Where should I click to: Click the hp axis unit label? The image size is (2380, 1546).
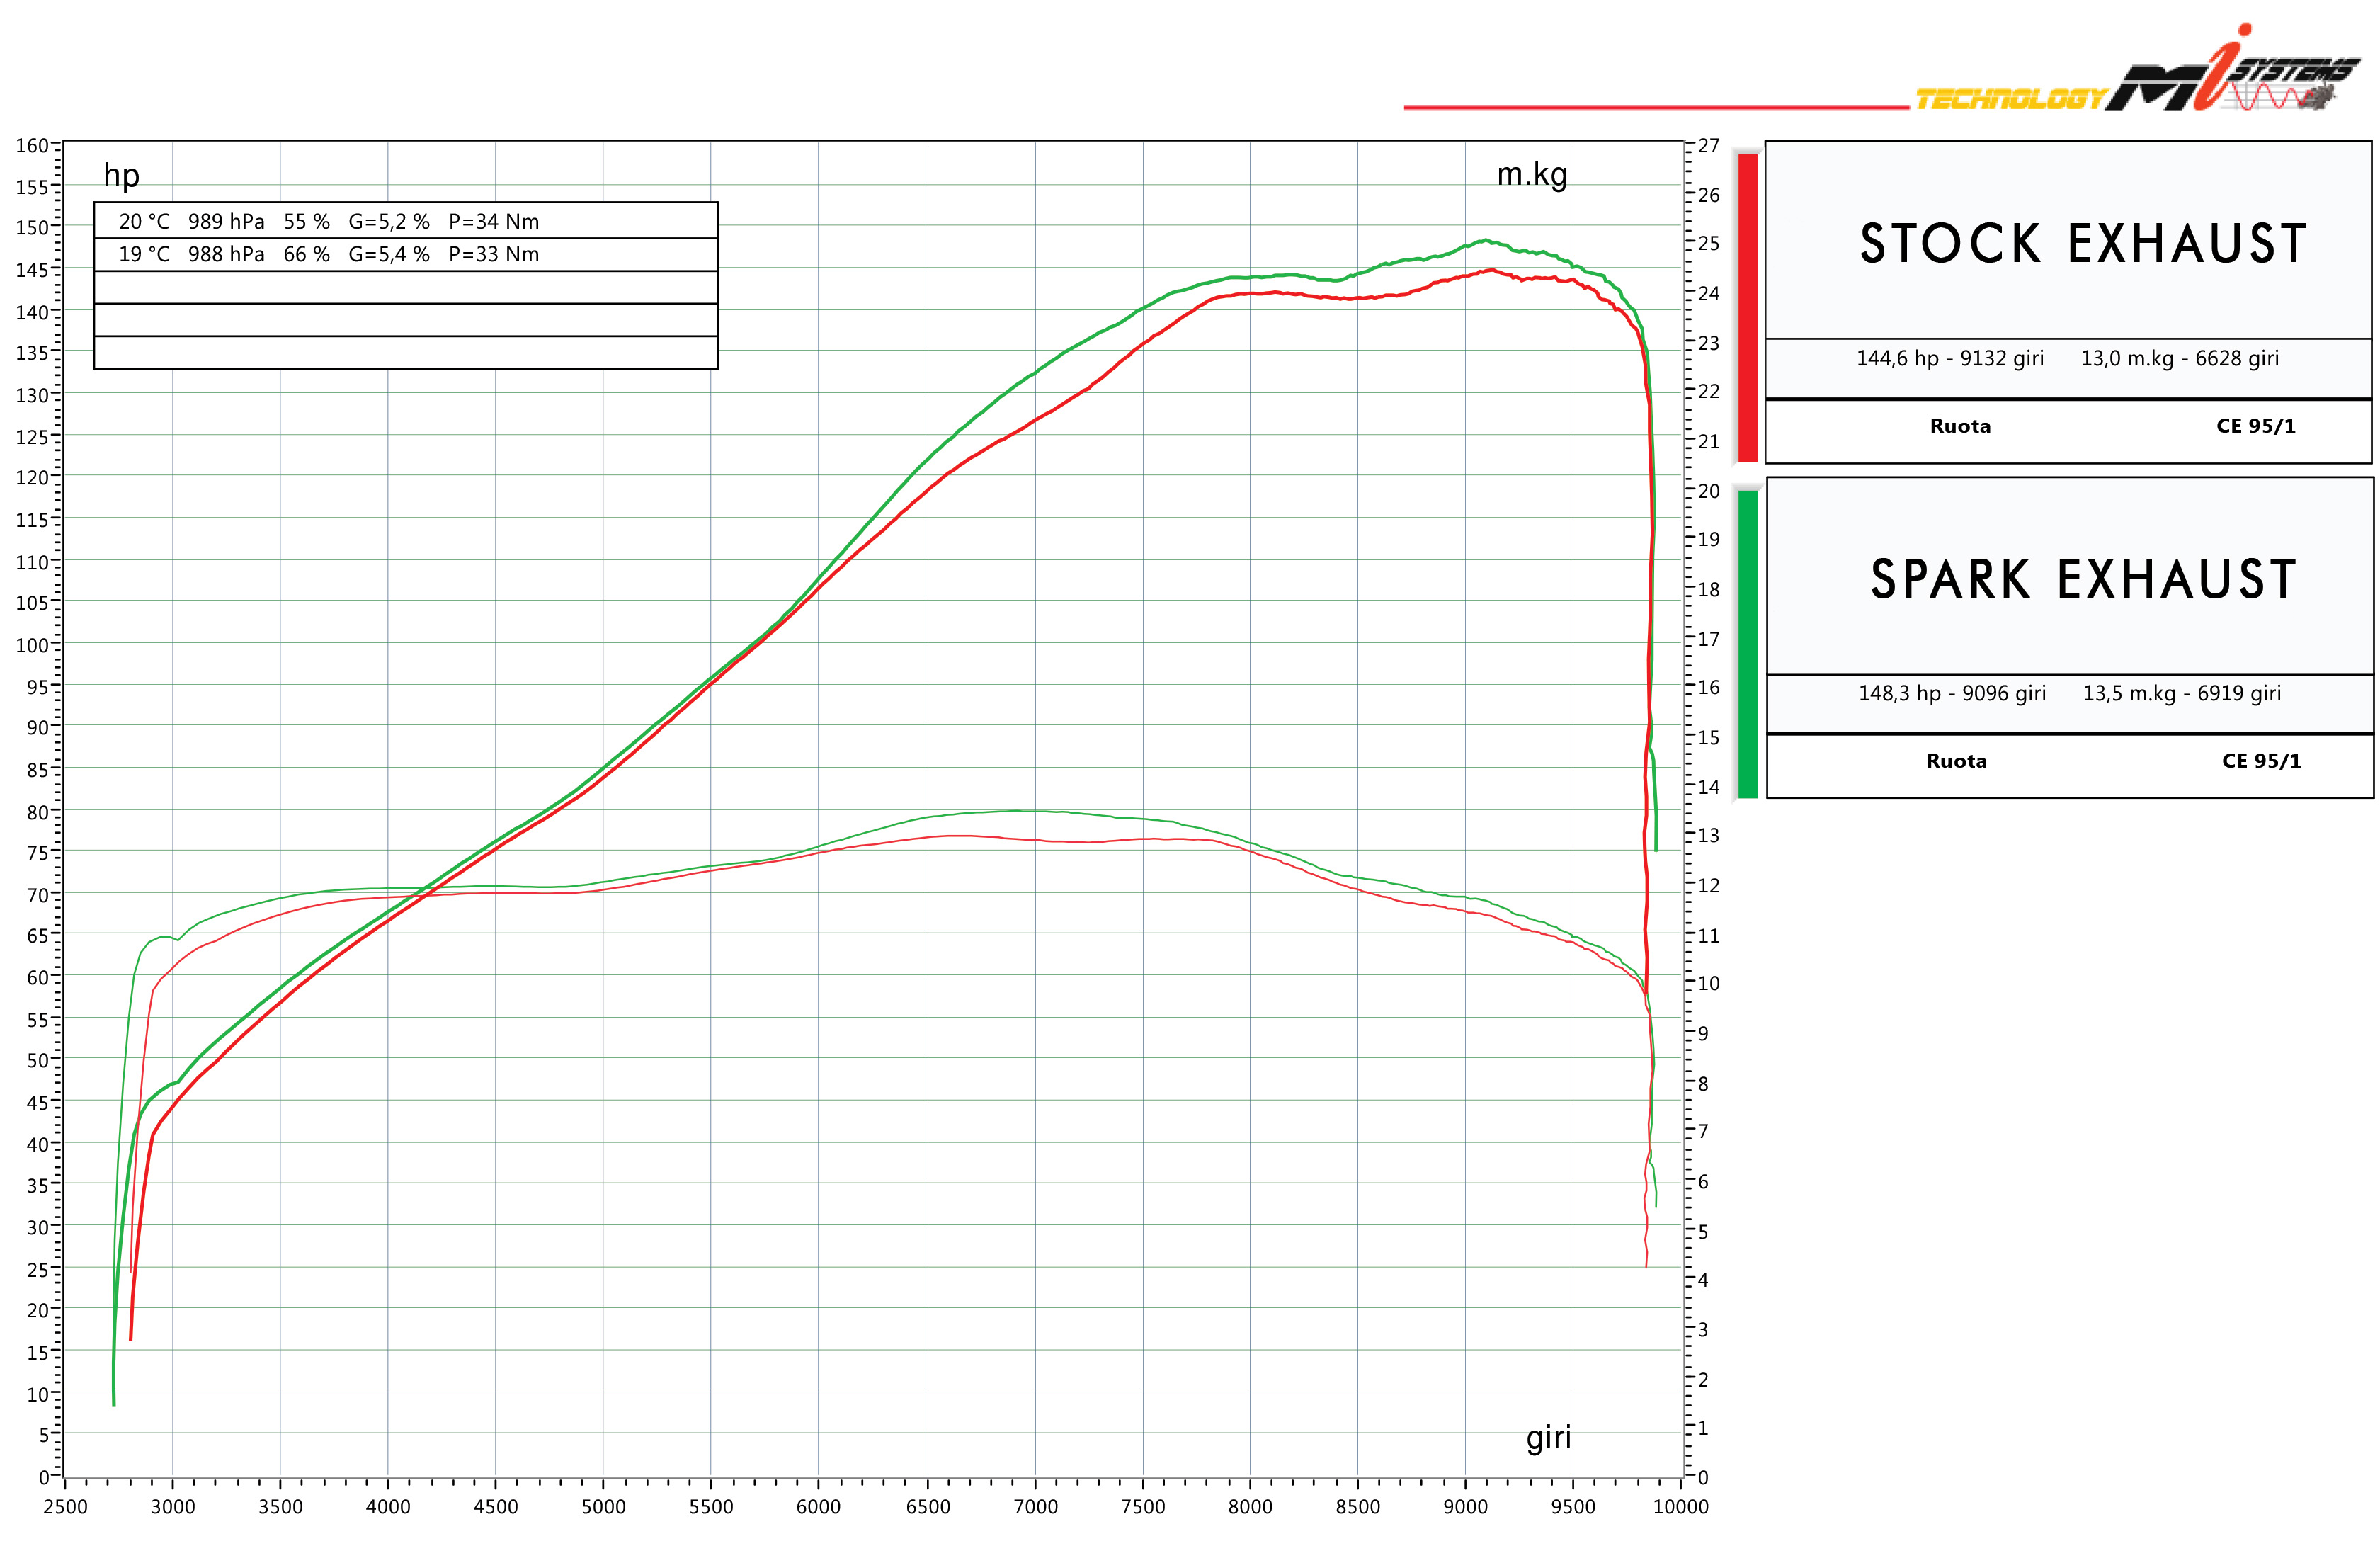pos(121,176)
